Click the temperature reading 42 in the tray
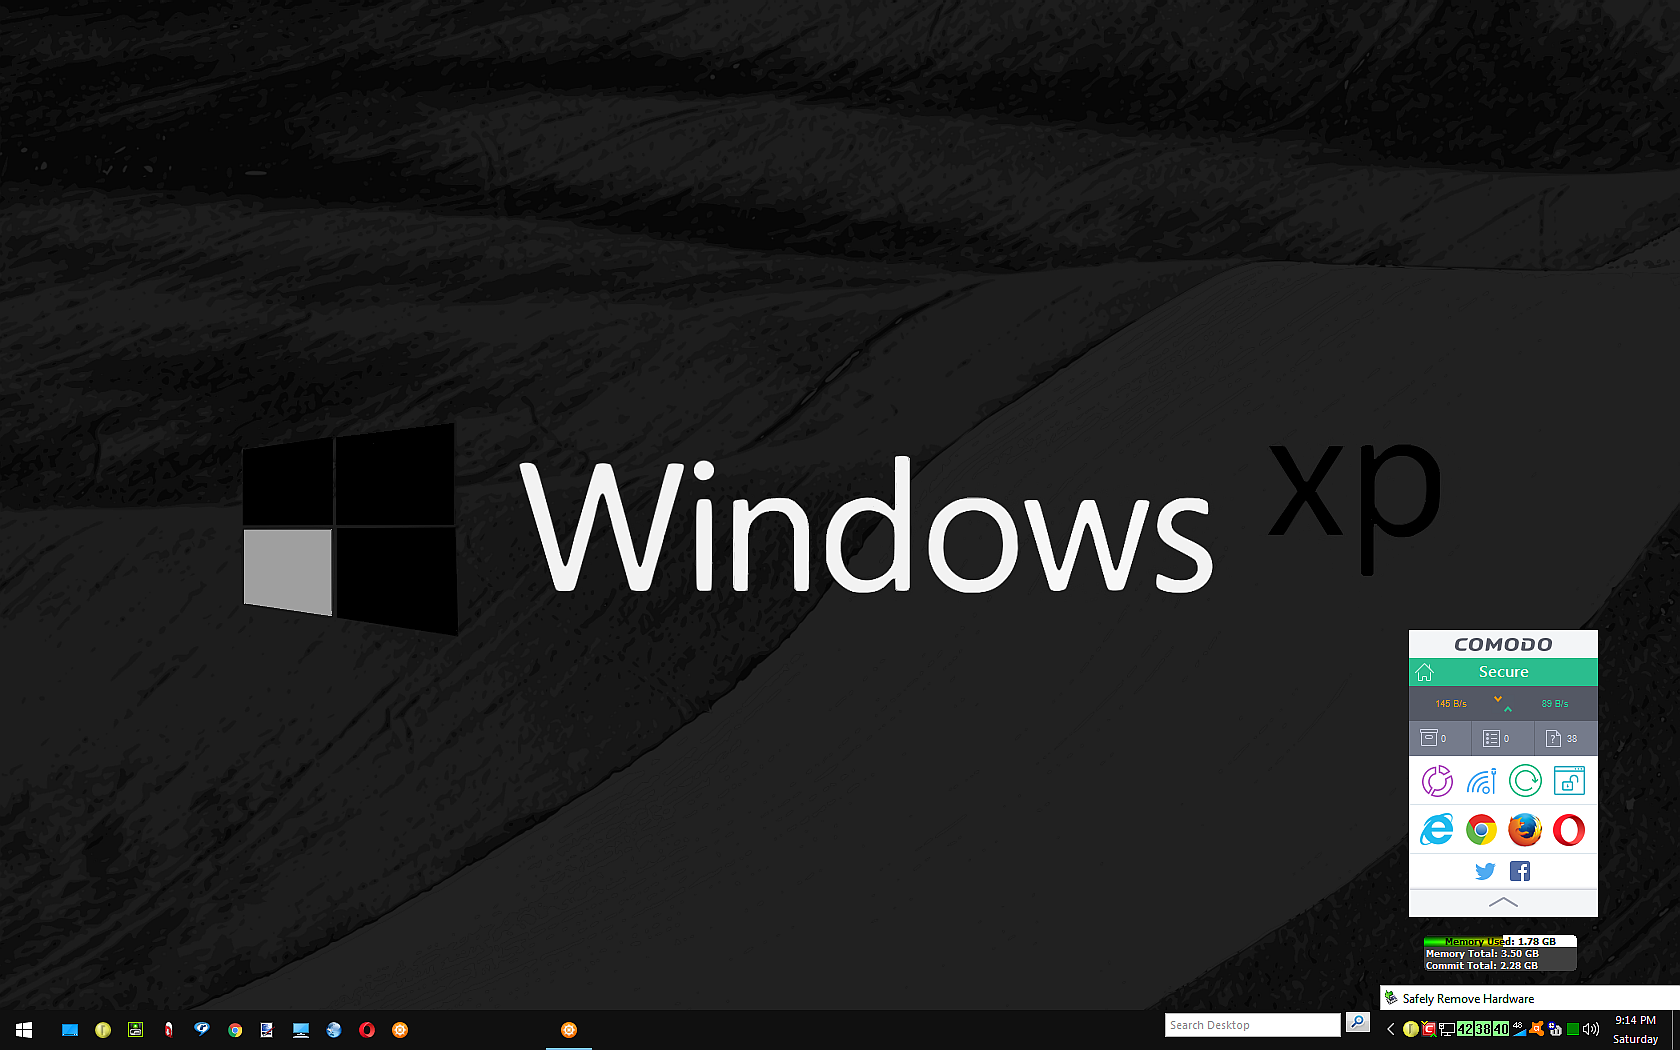This screenshot has width=1680, height=1050. pyautogui.click(x=1465, y=1029)
